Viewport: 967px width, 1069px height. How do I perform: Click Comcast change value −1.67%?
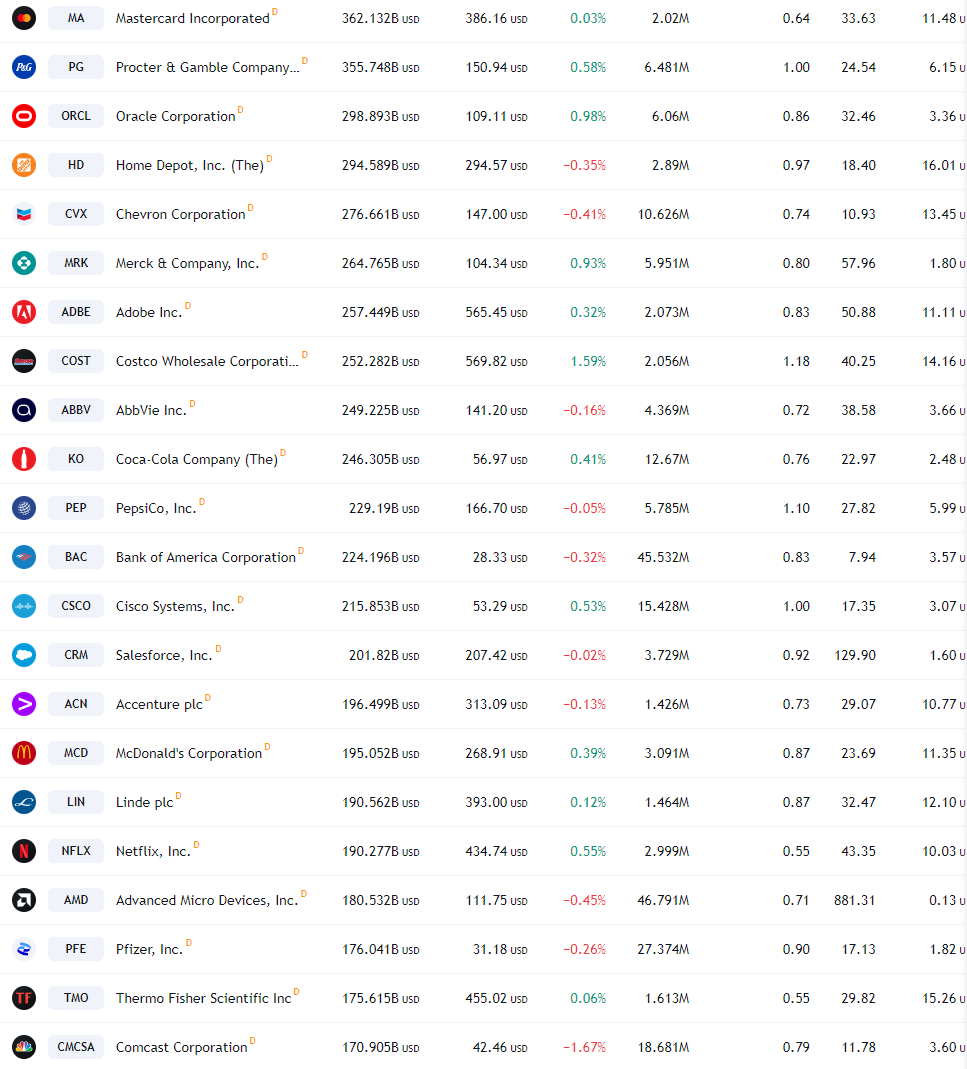[x=584, y=1047]
